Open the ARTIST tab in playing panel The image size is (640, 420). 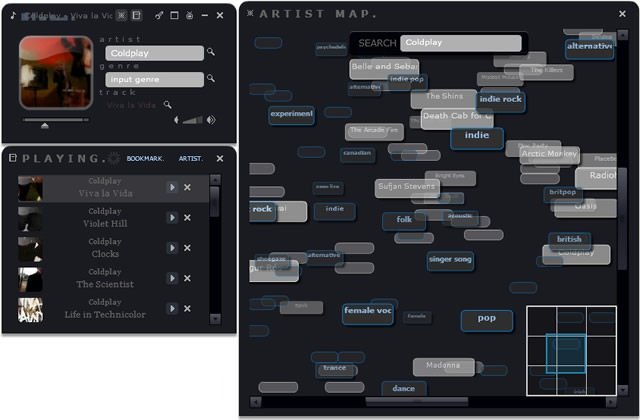191,158
